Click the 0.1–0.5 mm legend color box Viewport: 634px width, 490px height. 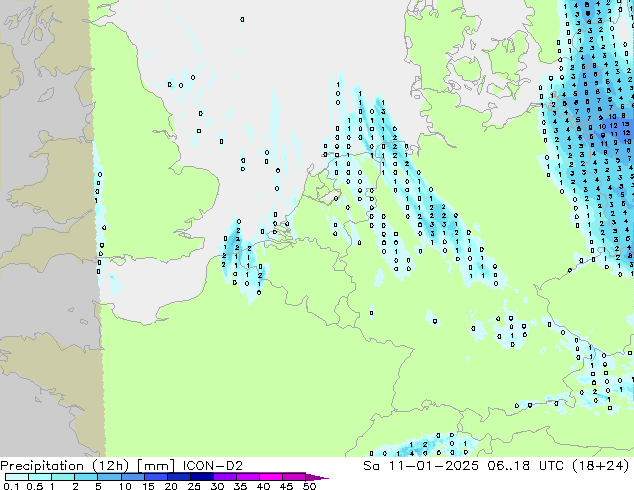tap(17, 477)
